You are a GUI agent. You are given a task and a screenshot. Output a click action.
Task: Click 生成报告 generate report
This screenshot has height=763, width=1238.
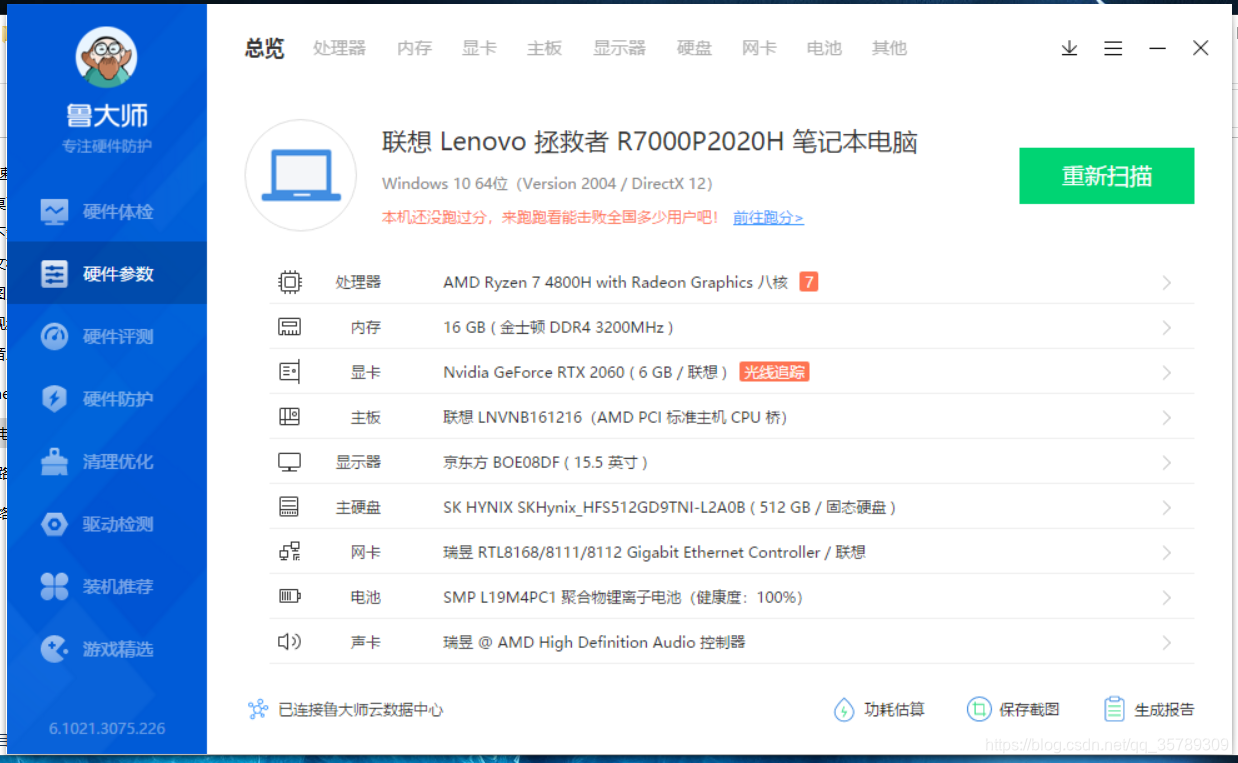click(1148, 710)
